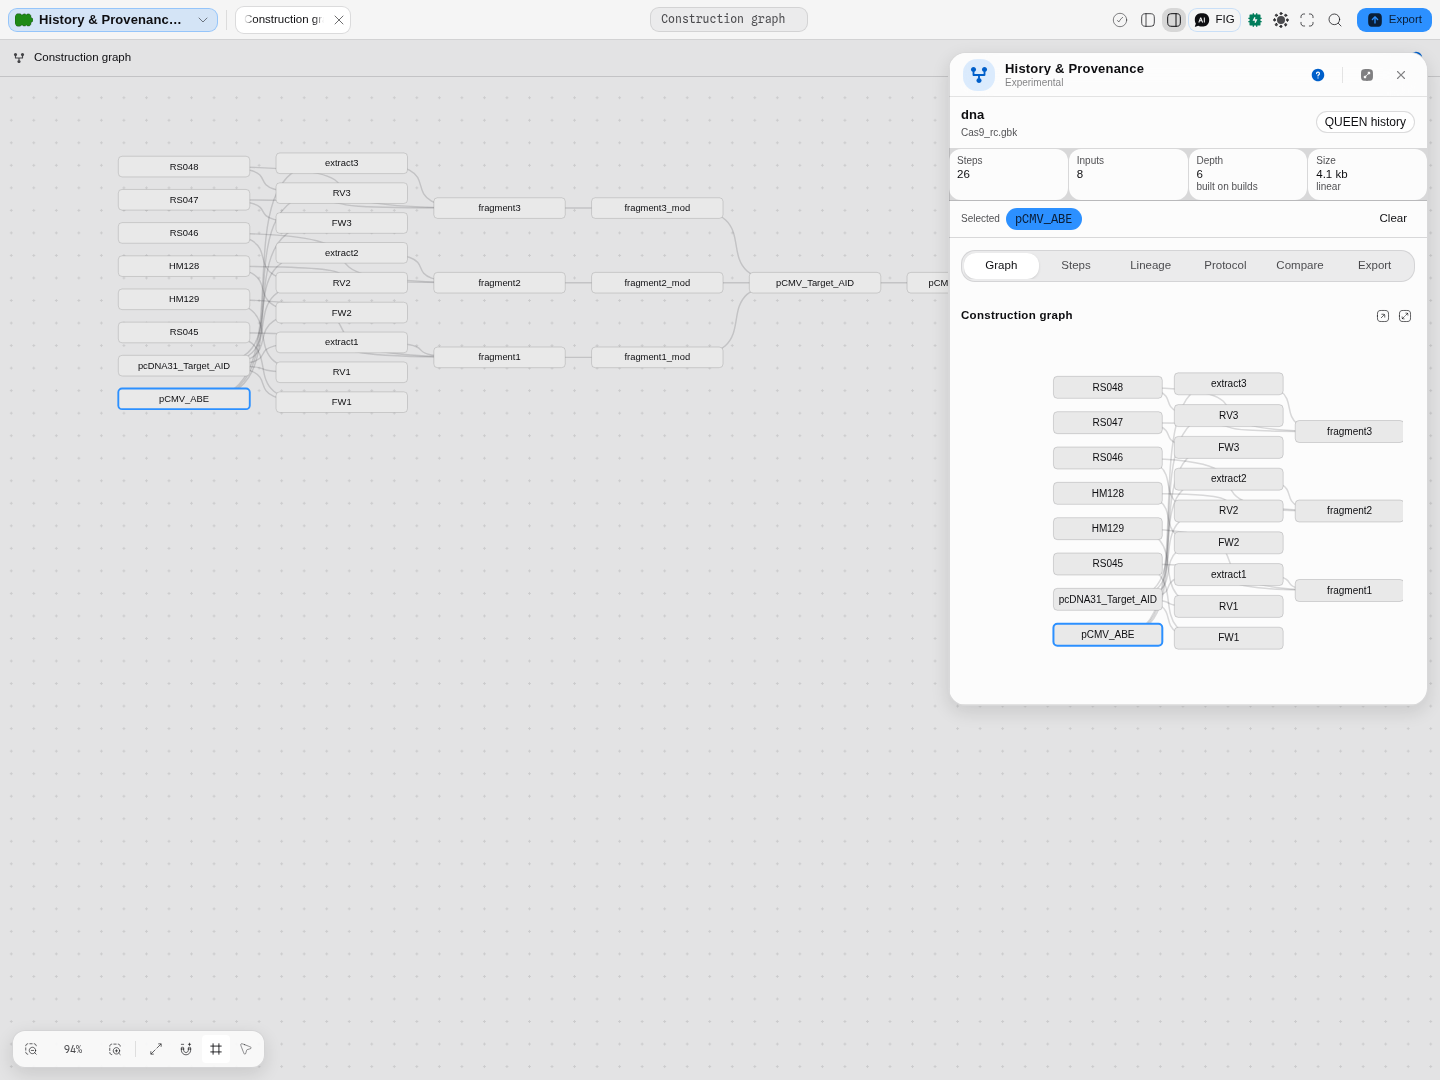Select the Graph tab
1440x1080 pixels.
point(1001,265)
